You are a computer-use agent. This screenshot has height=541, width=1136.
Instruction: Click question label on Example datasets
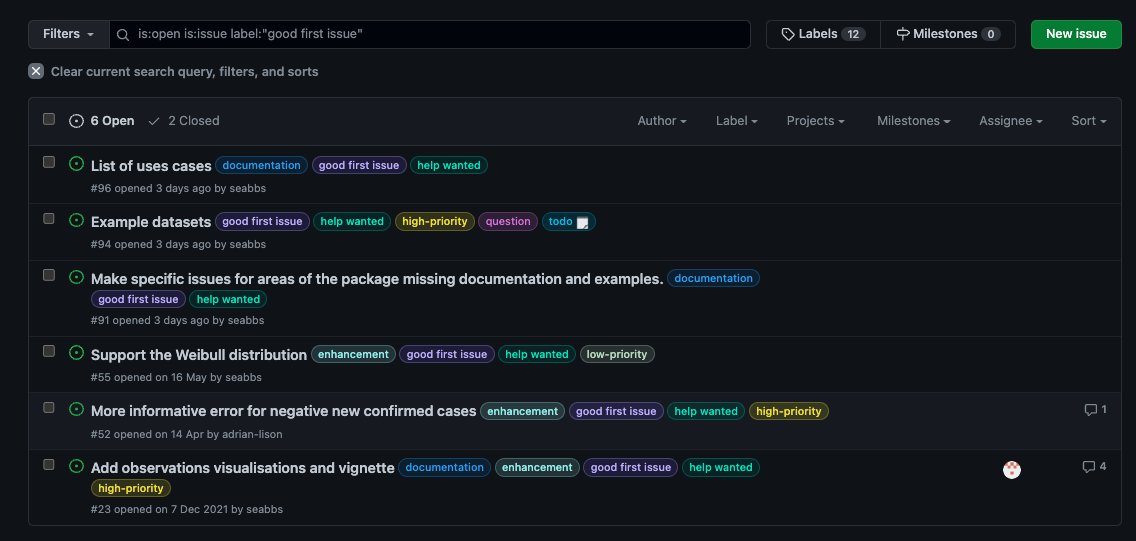coord(508,222)
